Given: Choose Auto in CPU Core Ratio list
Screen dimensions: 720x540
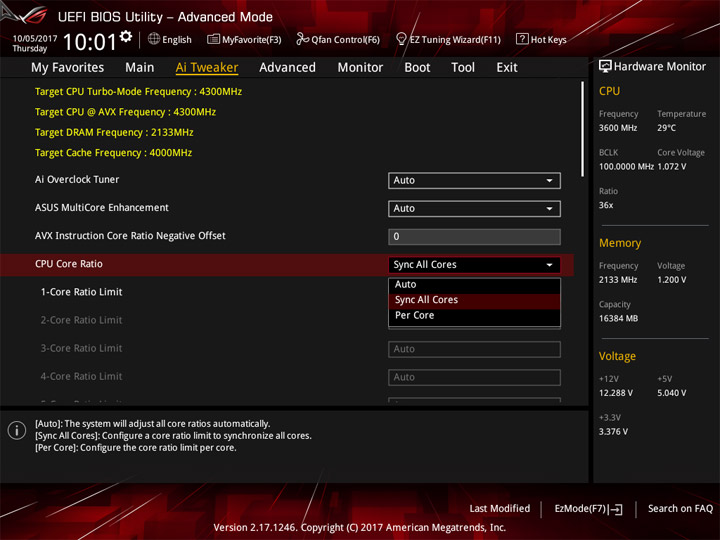Looking at the screenshot, I should pos(474,285).
